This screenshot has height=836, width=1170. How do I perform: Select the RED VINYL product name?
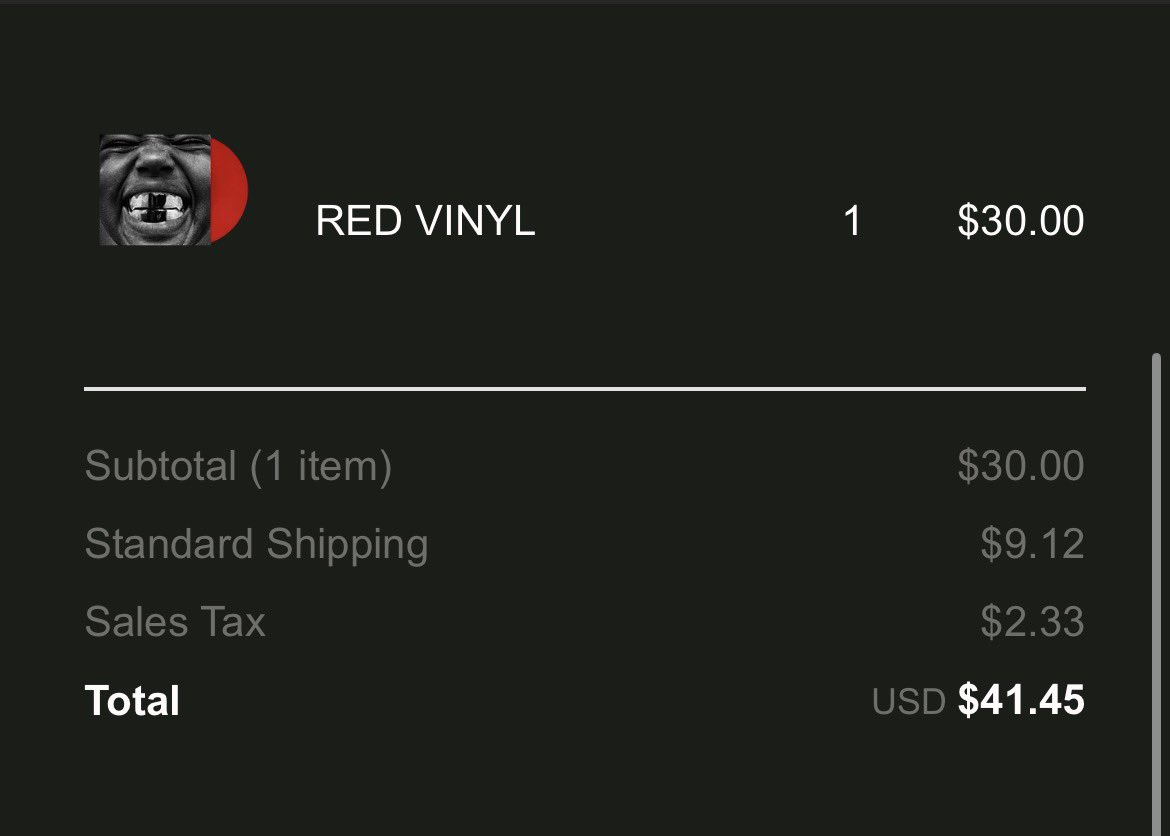pyautogui.click(x=425, y=221)
